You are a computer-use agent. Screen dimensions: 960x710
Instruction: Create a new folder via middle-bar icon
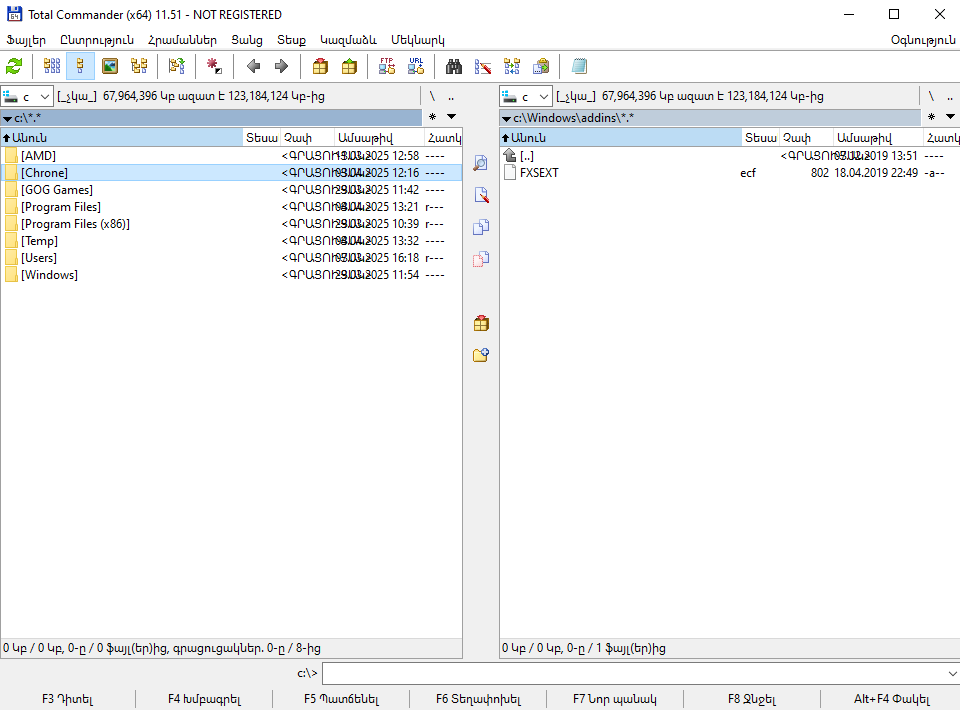pos(481,355)
